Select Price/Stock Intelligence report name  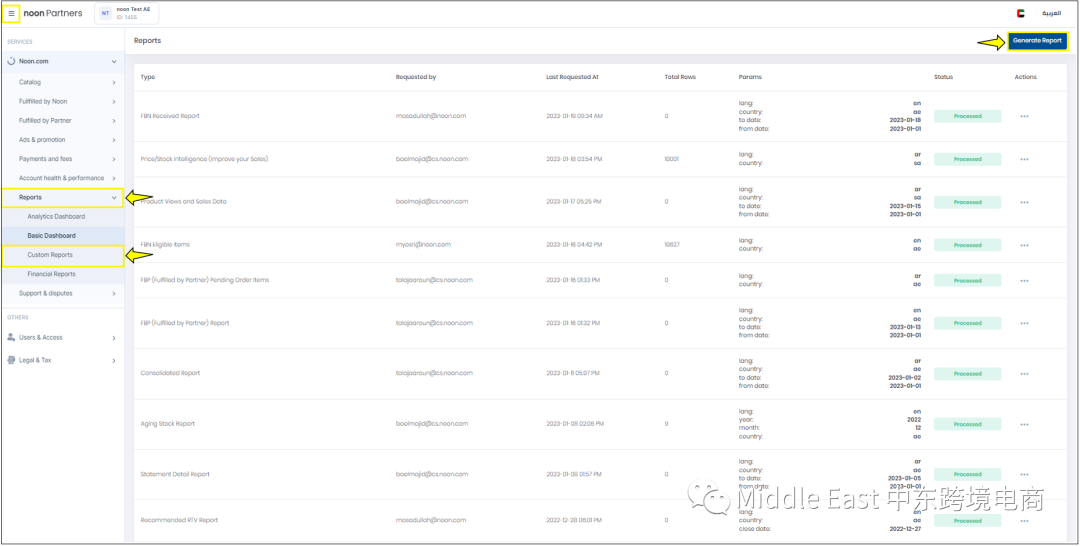point(204,159)
